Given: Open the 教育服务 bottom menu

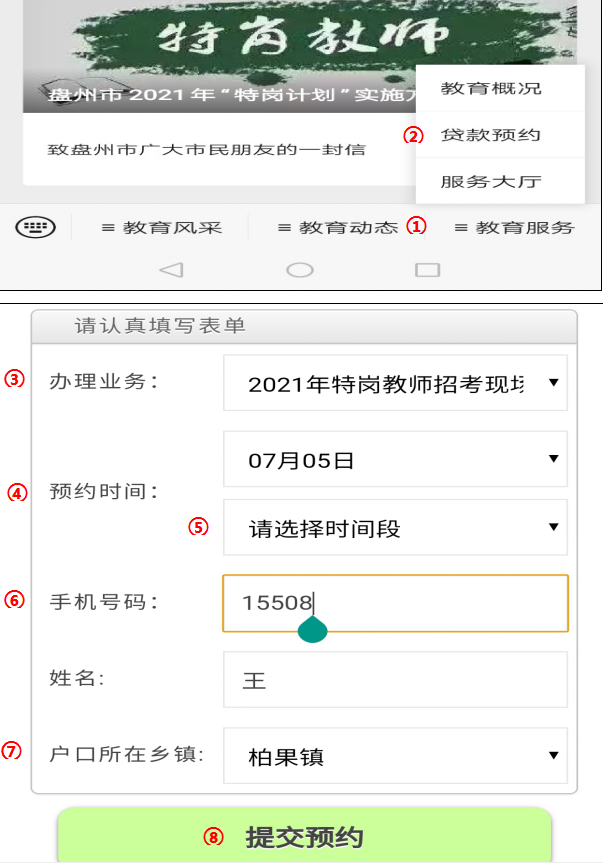Looking at the screenshot, I should (x=514, y=228).
